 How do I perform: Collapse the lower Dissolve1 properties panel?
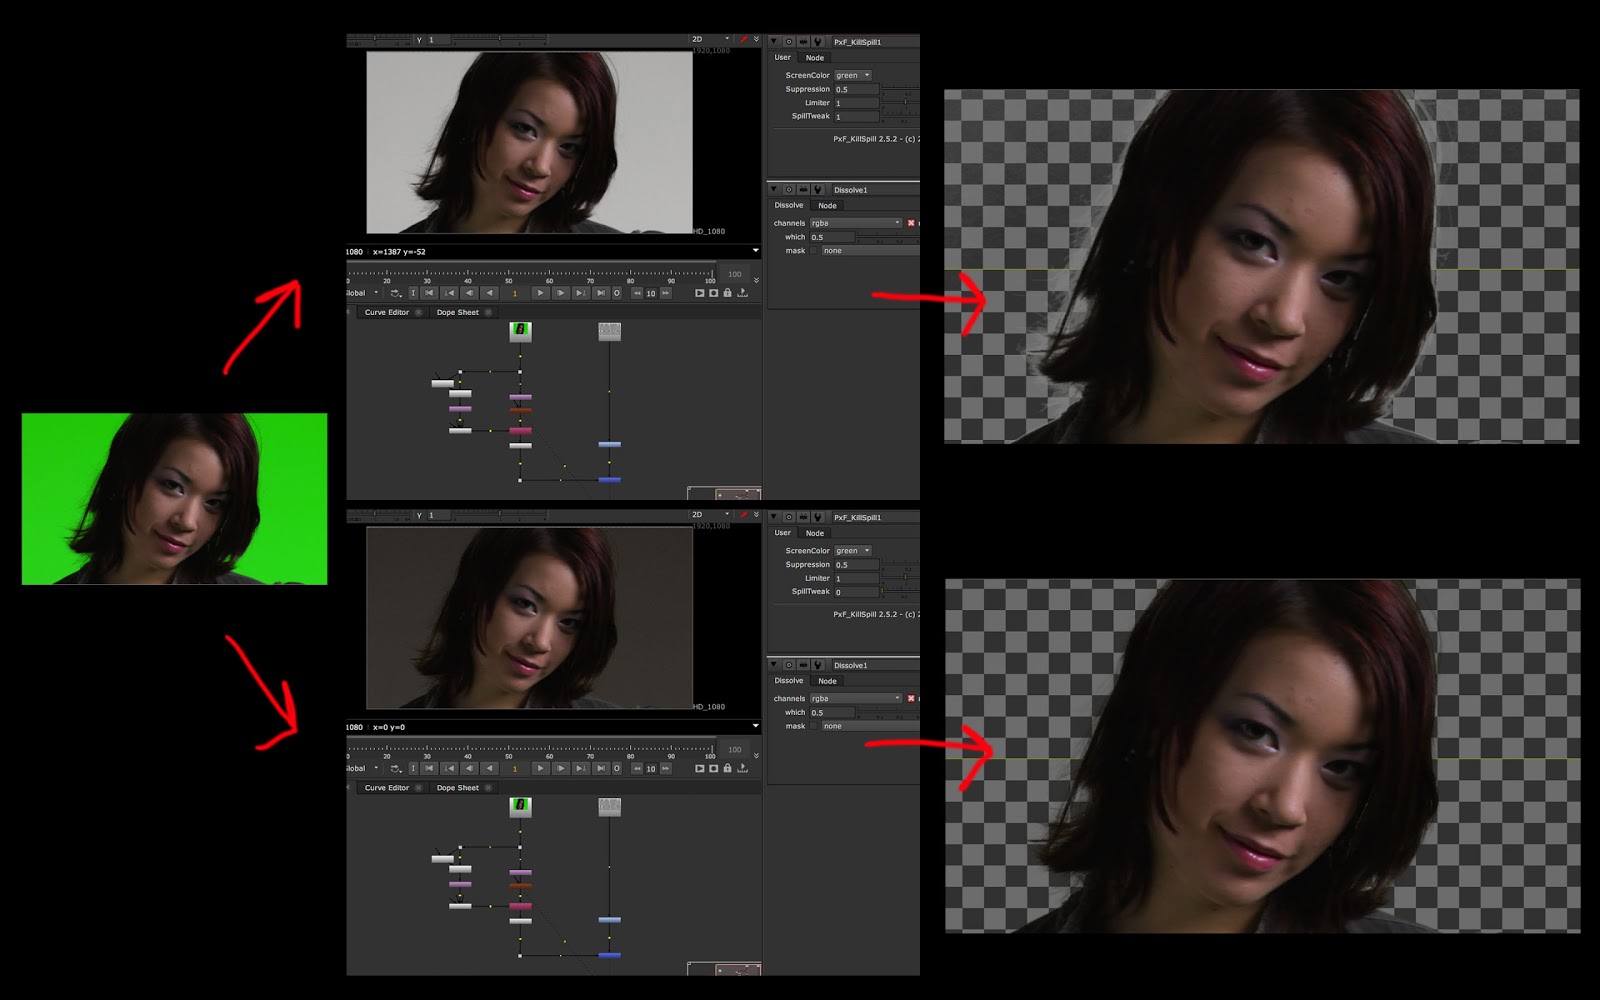(774, 664)
